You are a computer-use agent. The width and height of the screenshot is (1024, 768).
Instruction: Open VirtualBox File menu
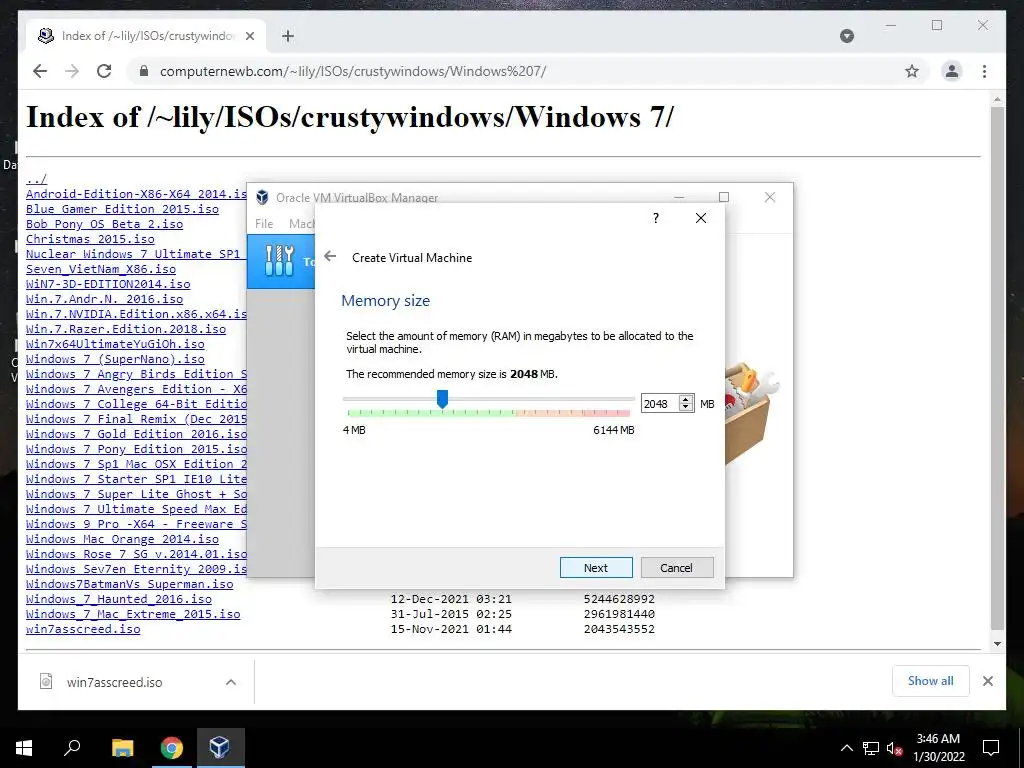[264, 223]
